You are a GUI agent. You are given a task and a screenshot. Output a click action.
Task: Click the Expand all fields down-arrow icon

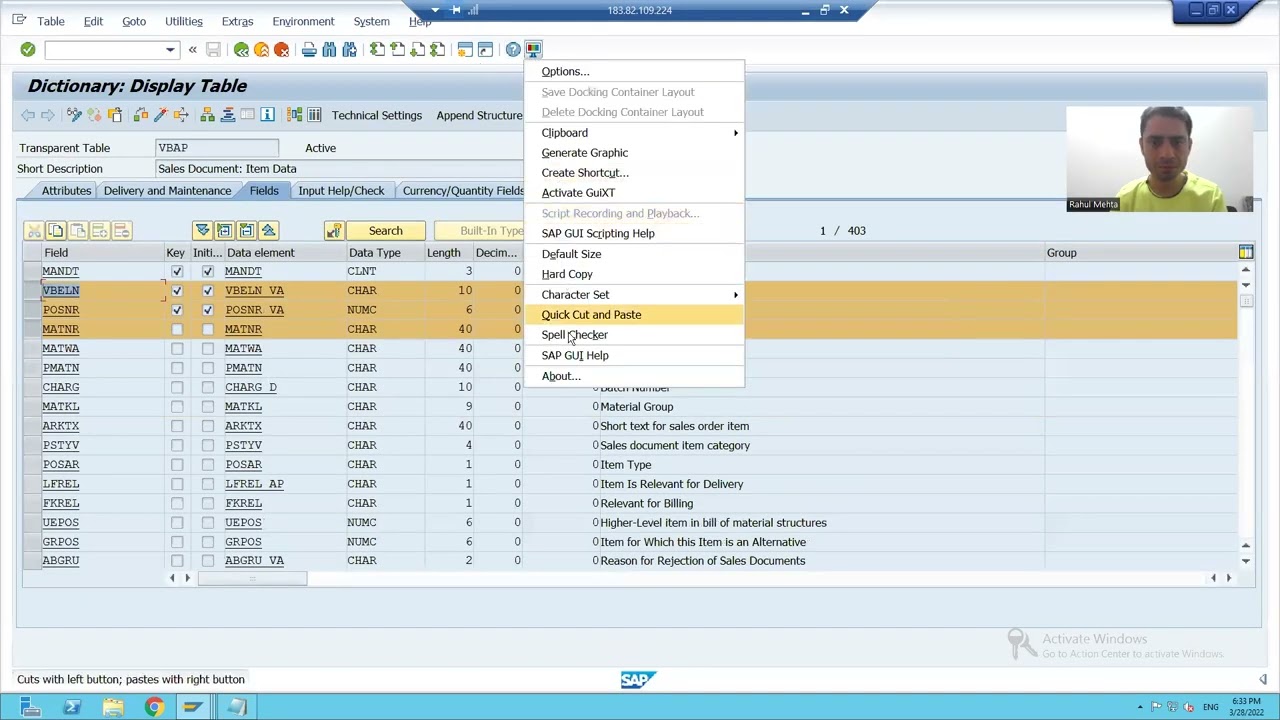point(202,231)
